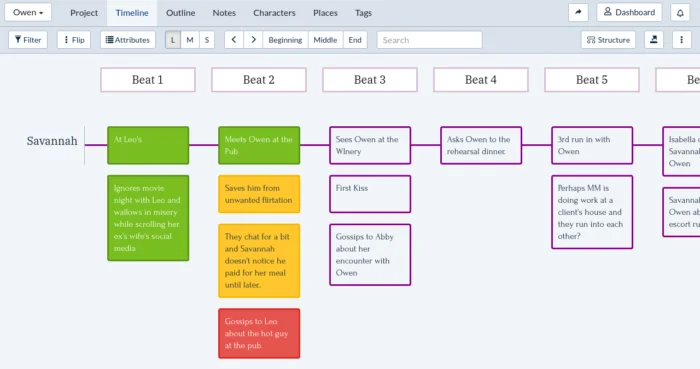Expand the Owen book dropdown
The height and width of the screenshot is (369, 700).
click(28, 12)
